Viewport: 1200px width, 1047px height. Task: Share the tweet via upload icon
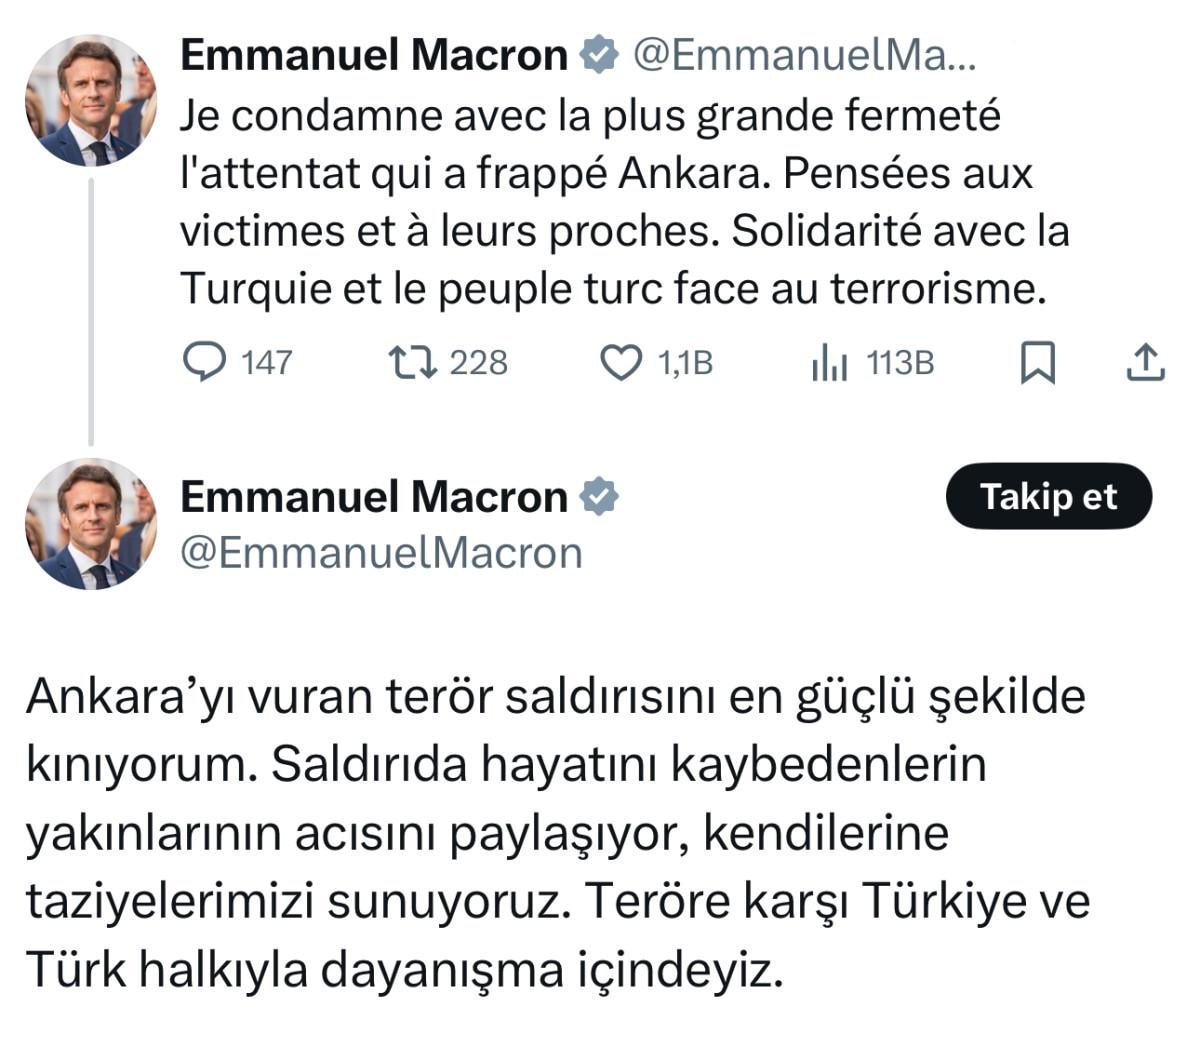coord(1145,362)
